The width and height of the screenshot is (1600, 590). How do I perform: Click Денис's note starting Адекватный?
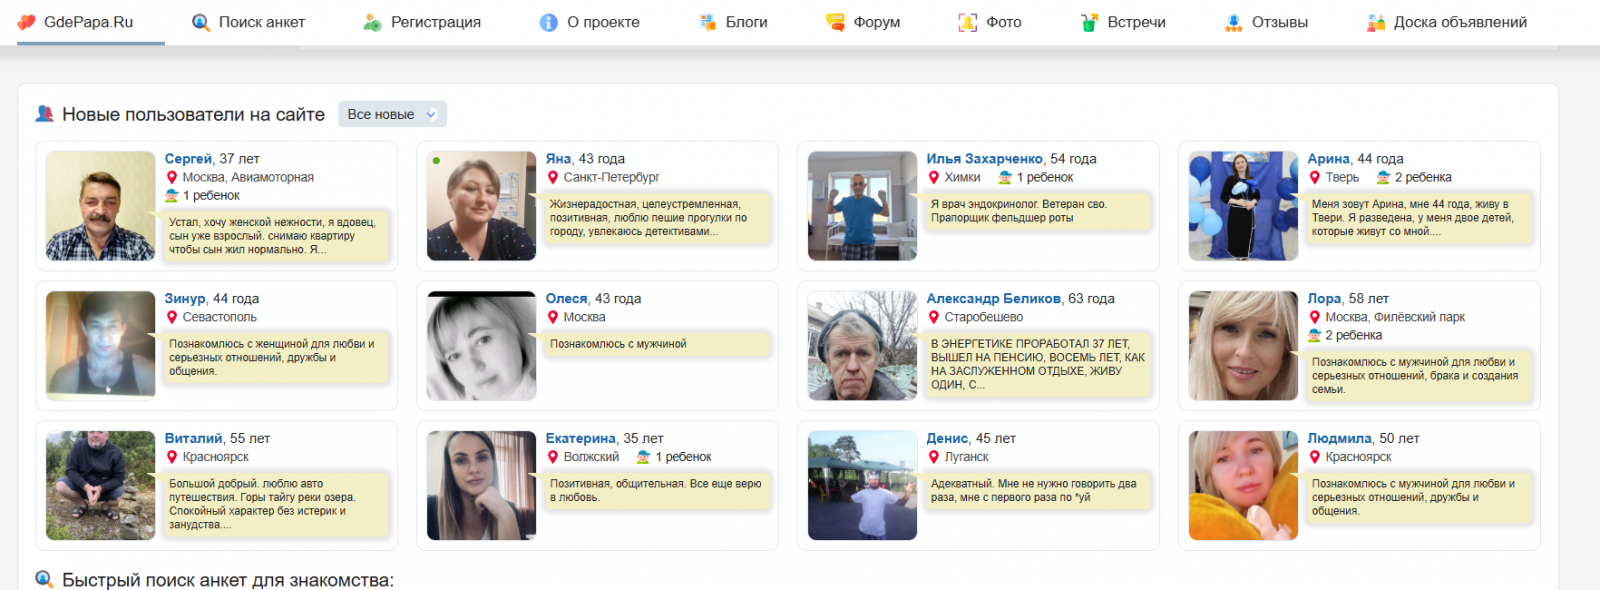coord(1039,490)
